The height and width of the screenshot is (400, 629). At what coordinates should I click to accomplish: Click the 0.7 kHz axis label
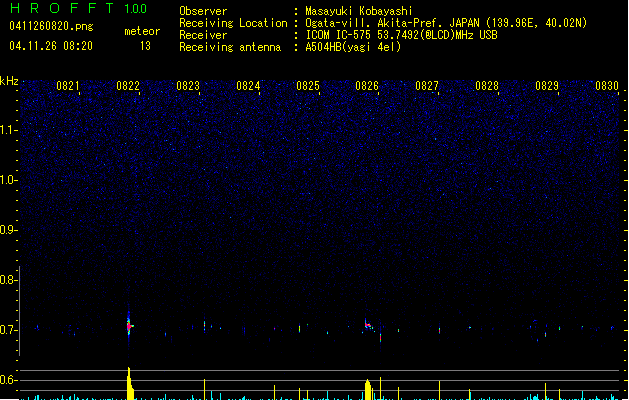coord(8,330)
